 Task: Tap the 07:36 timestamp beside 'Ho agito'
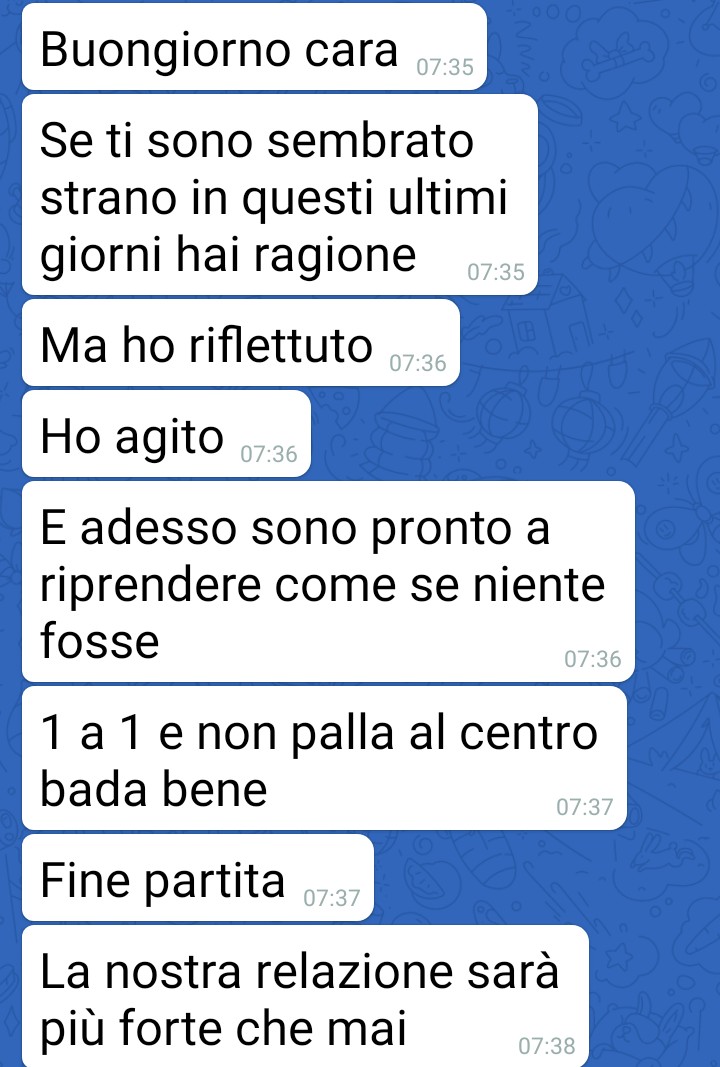(x=269, y=454)
